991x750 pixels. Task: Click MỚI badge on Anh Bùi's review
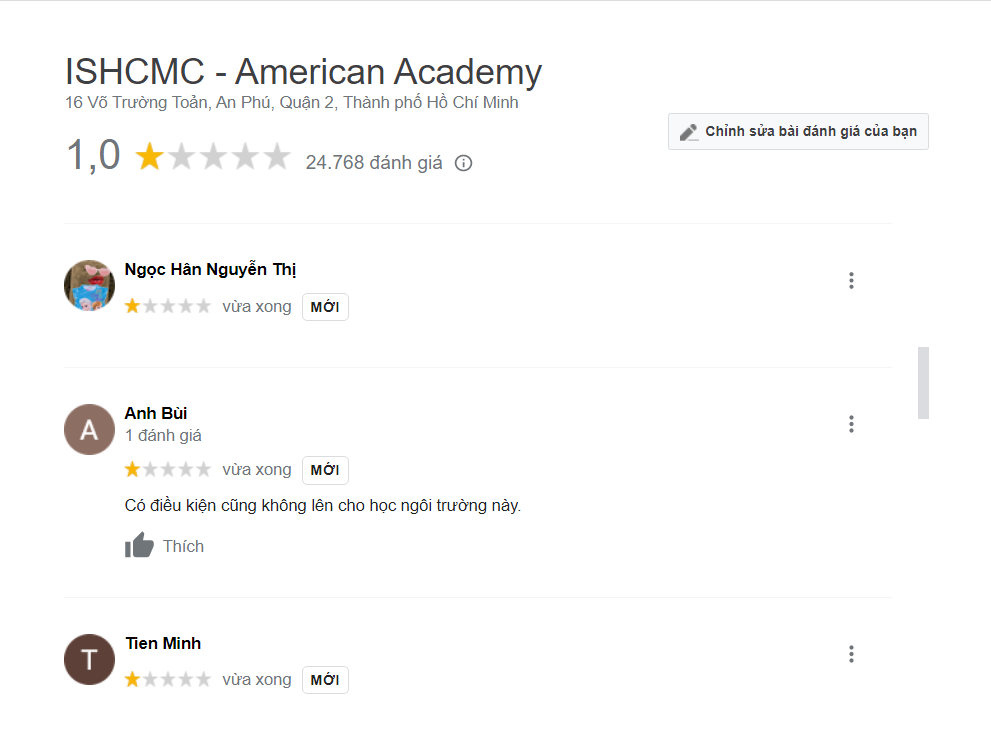[325, 470]
